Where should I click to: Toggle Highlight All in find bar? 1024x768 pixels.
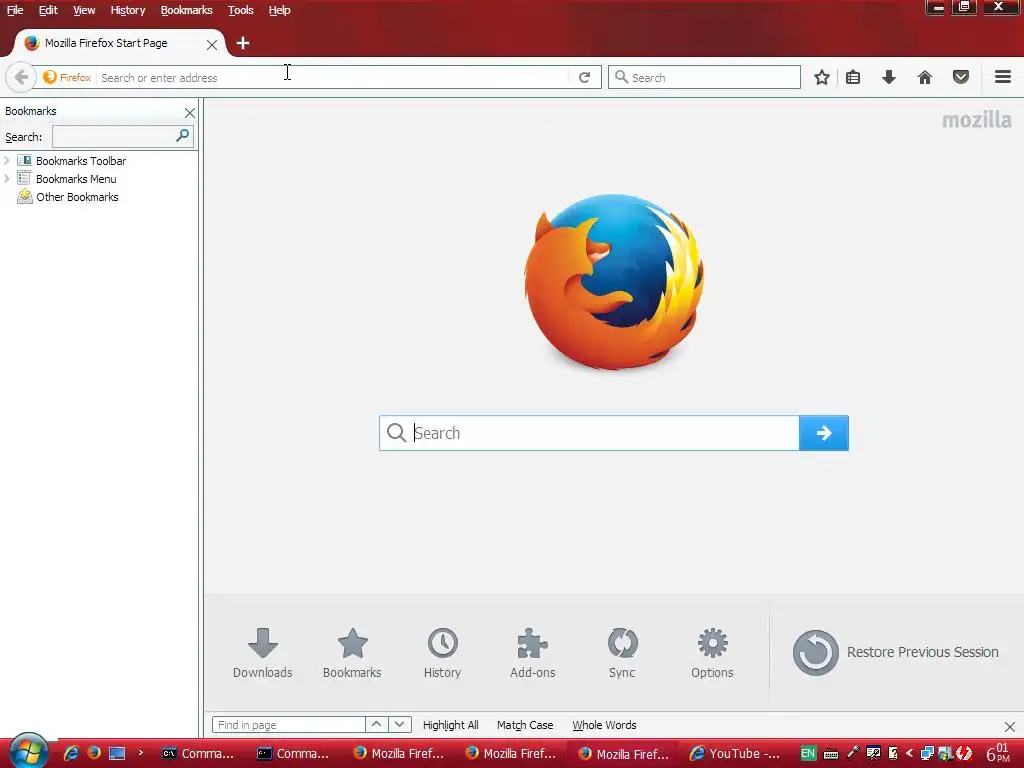(x=451, y=725)
